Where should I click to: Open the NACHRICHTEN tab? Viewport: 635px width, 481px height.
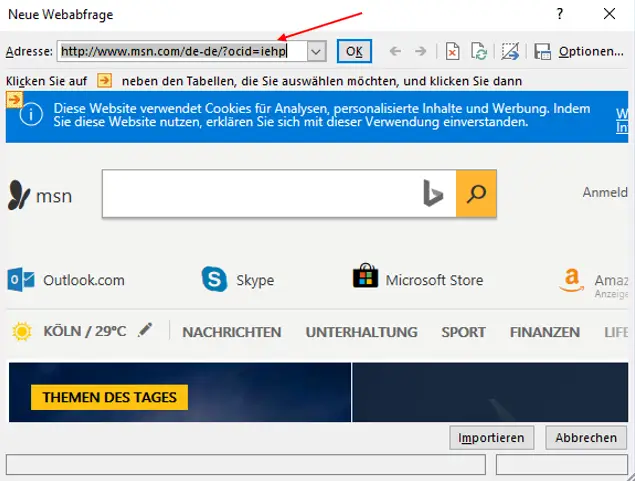tap(232, 332)
